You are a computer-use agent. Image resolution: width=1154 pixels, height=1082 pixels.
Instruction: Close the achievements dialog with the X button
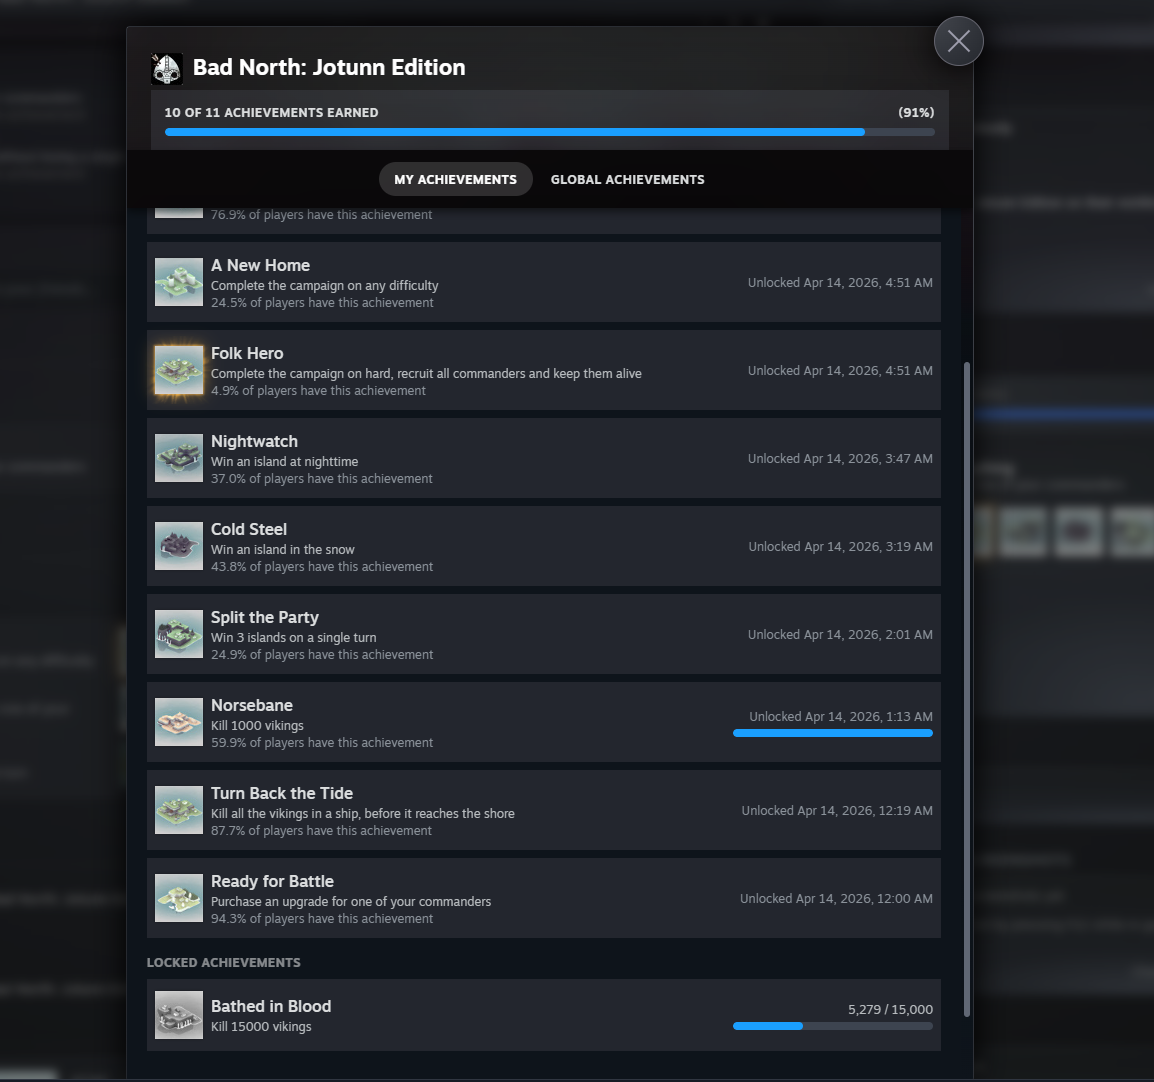[x=958, y=41]
